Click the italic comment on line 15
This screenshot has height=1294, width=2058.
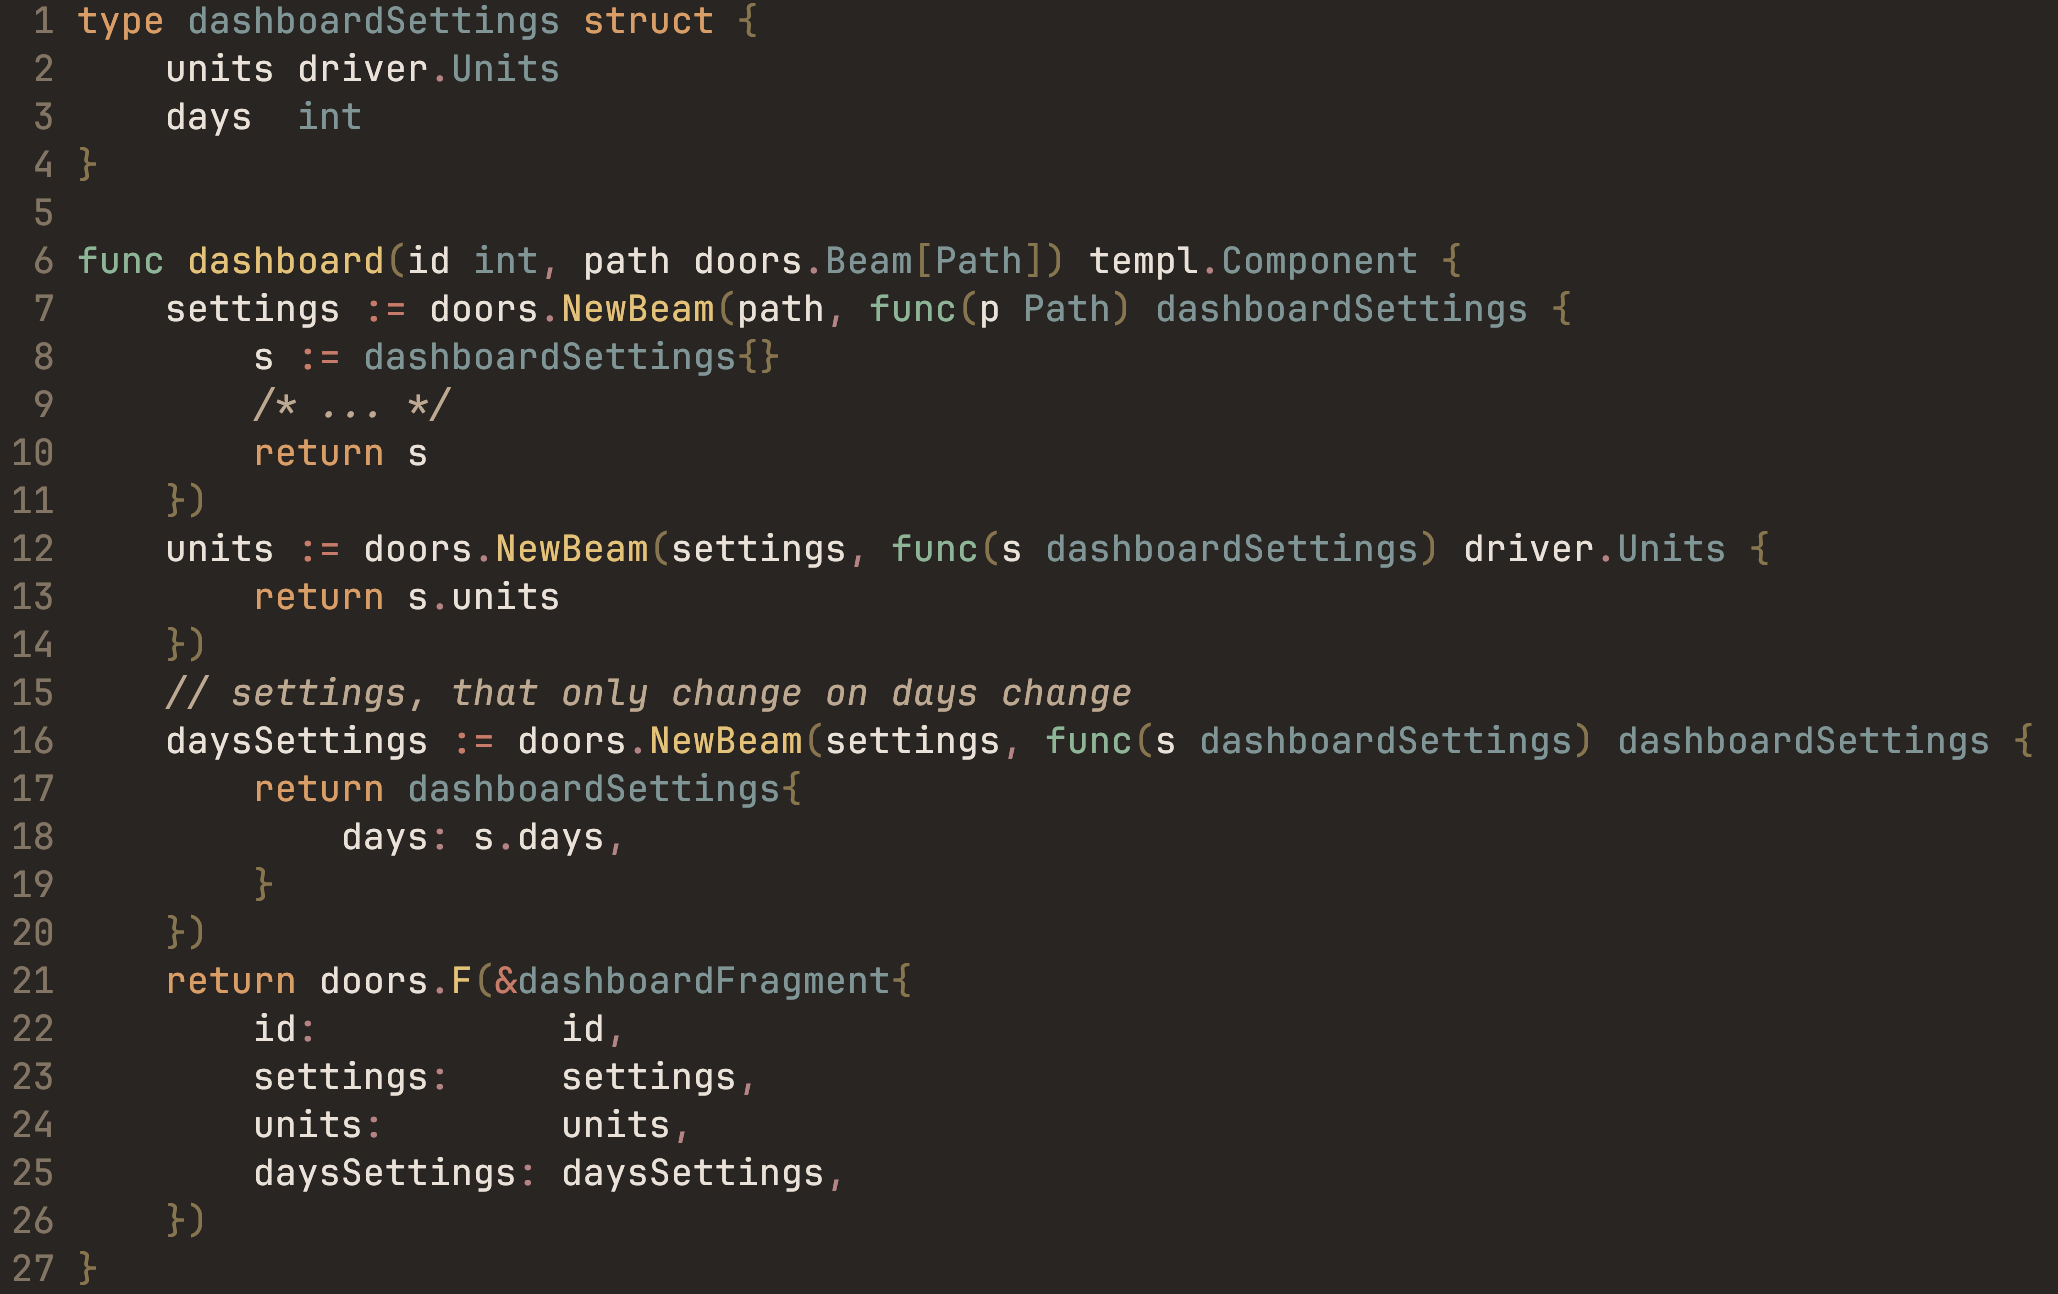point(648,693)
